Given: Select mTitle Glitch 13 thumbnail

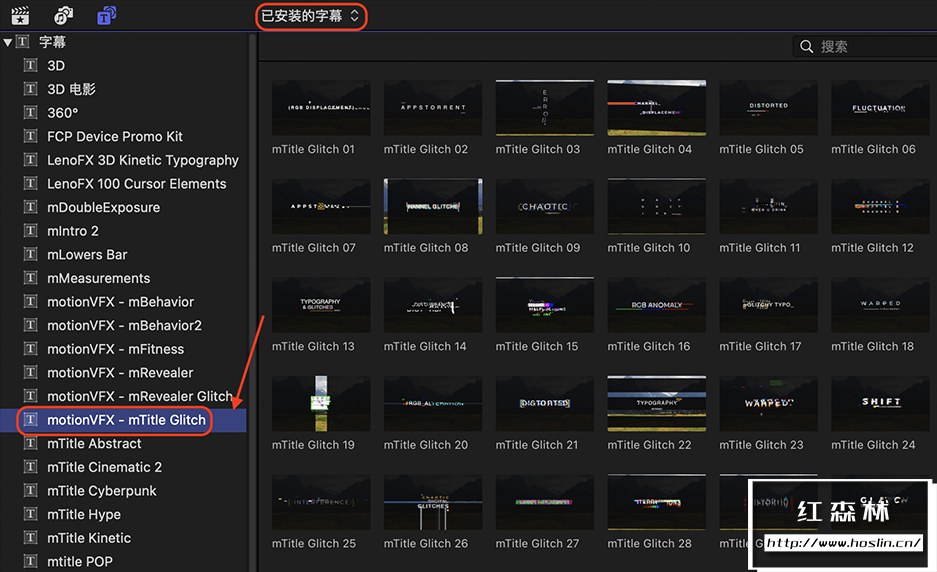Looking at the screenshot, I should (321, 305).
